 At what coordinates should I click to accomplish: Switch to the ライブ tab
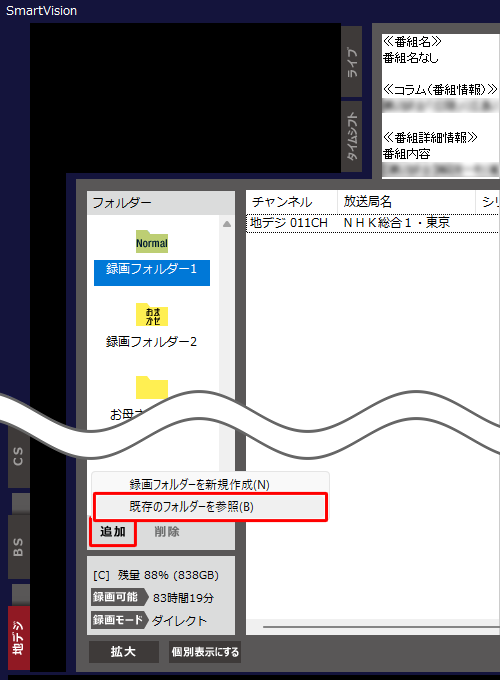click(x=352, y=62)
